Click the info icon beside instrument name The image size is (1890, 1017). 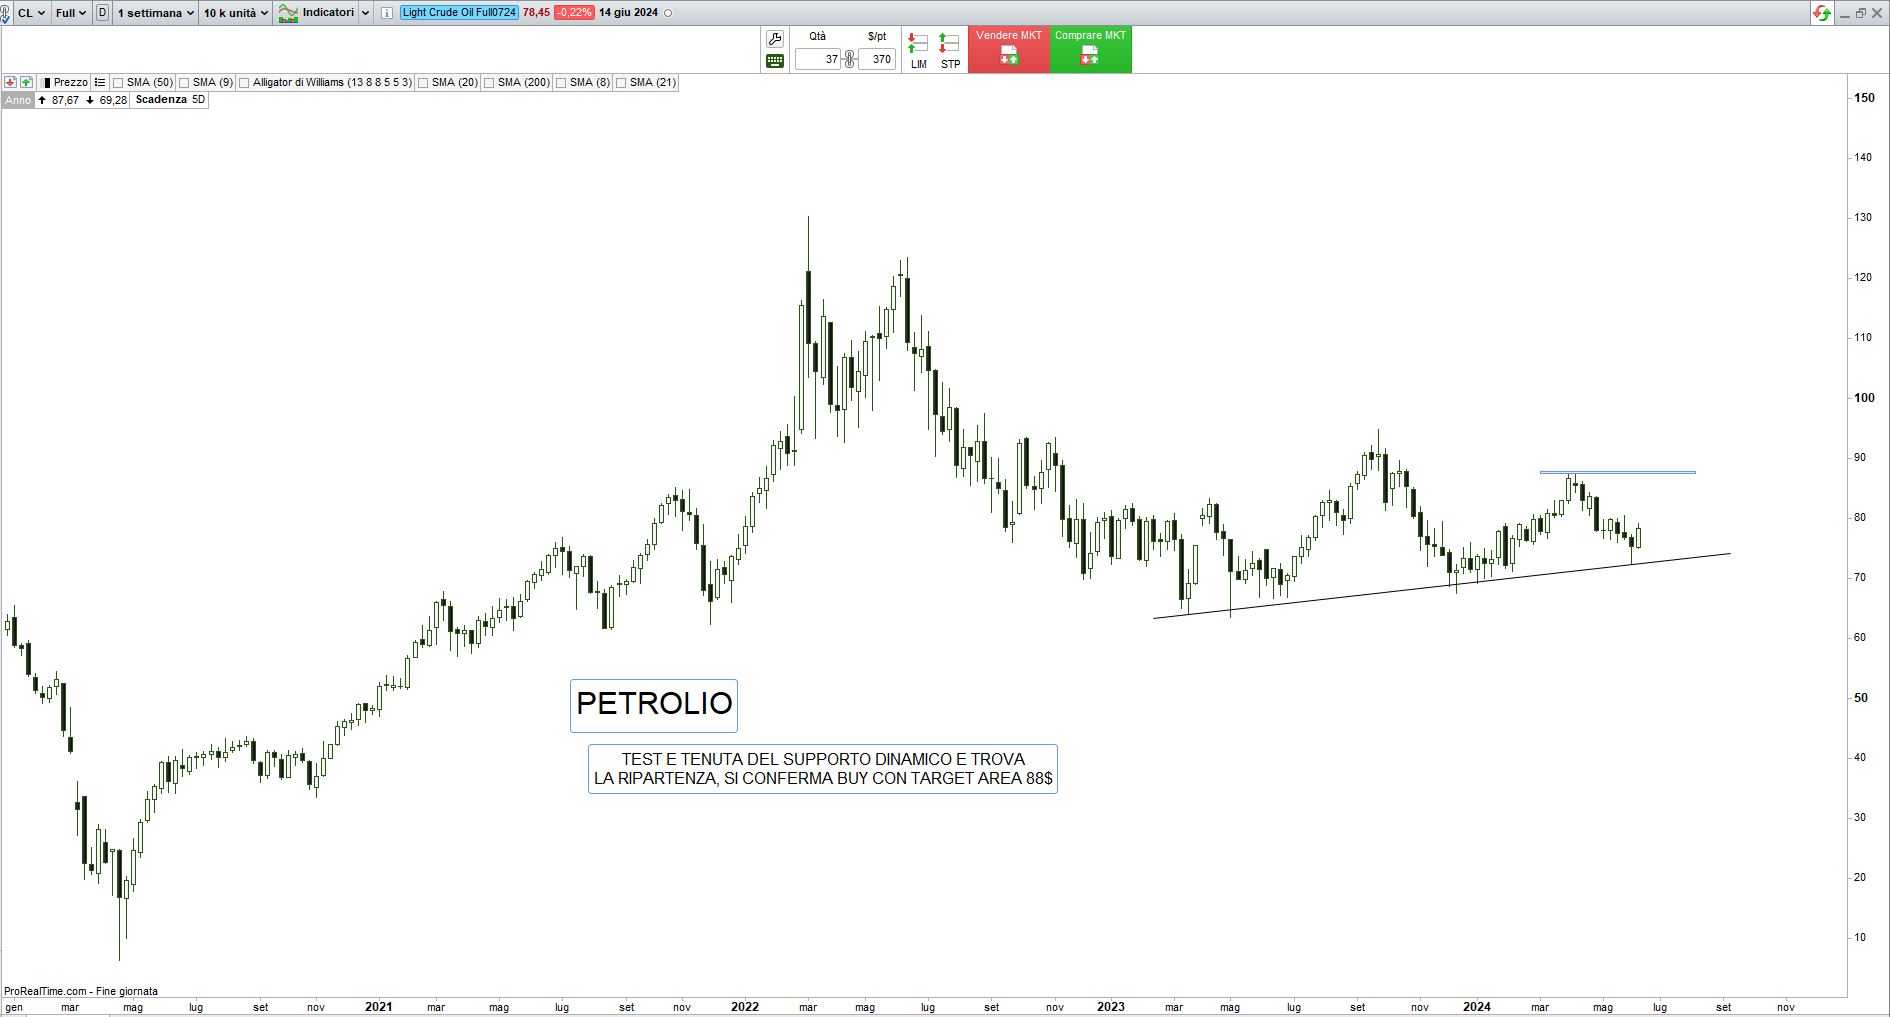[387, 13]
